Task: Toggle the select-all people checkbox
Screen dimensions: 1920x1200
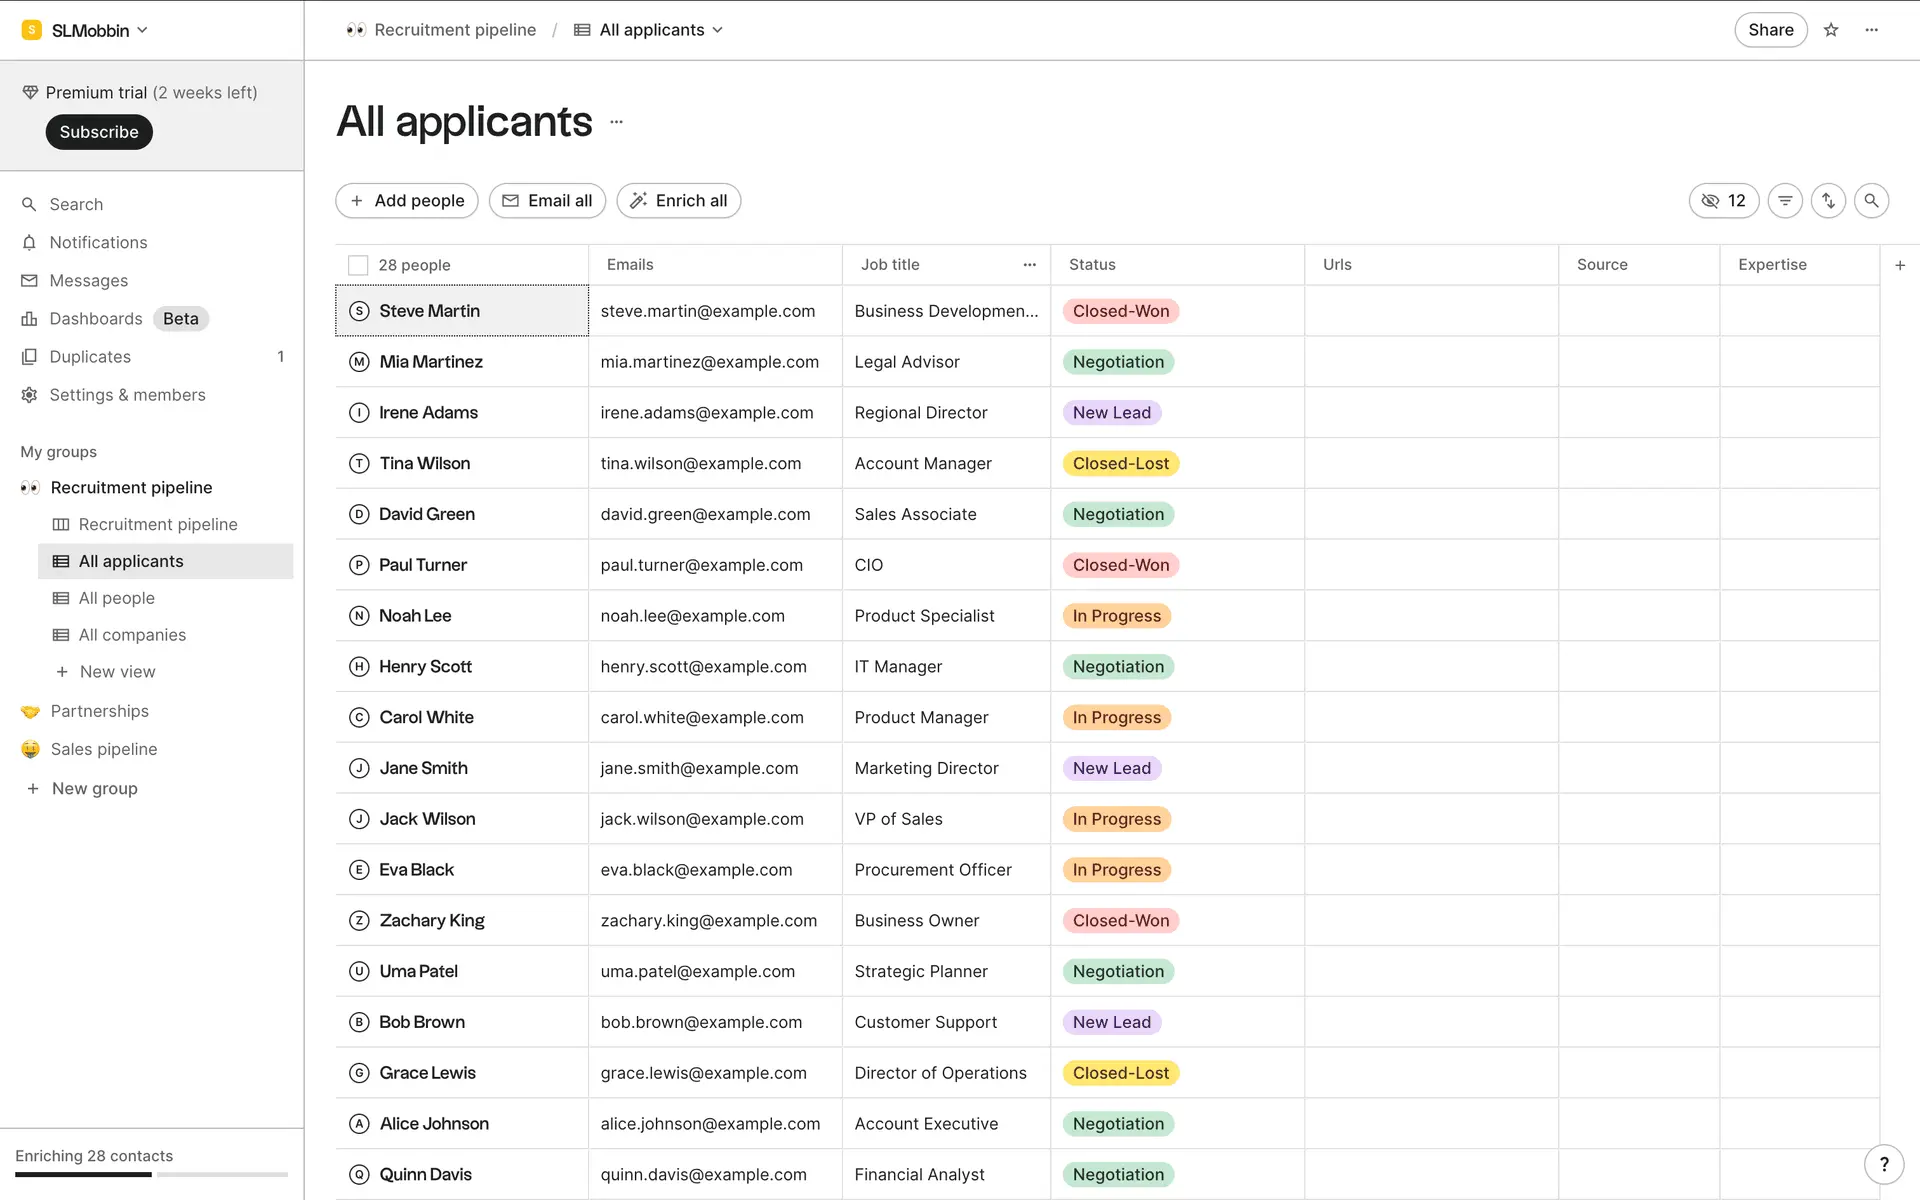Action: (x=358, y=265)
